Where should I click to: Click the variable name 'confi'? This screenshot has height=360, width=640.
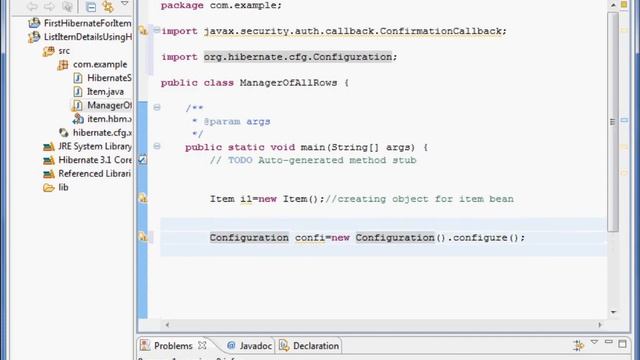(310, 238)
